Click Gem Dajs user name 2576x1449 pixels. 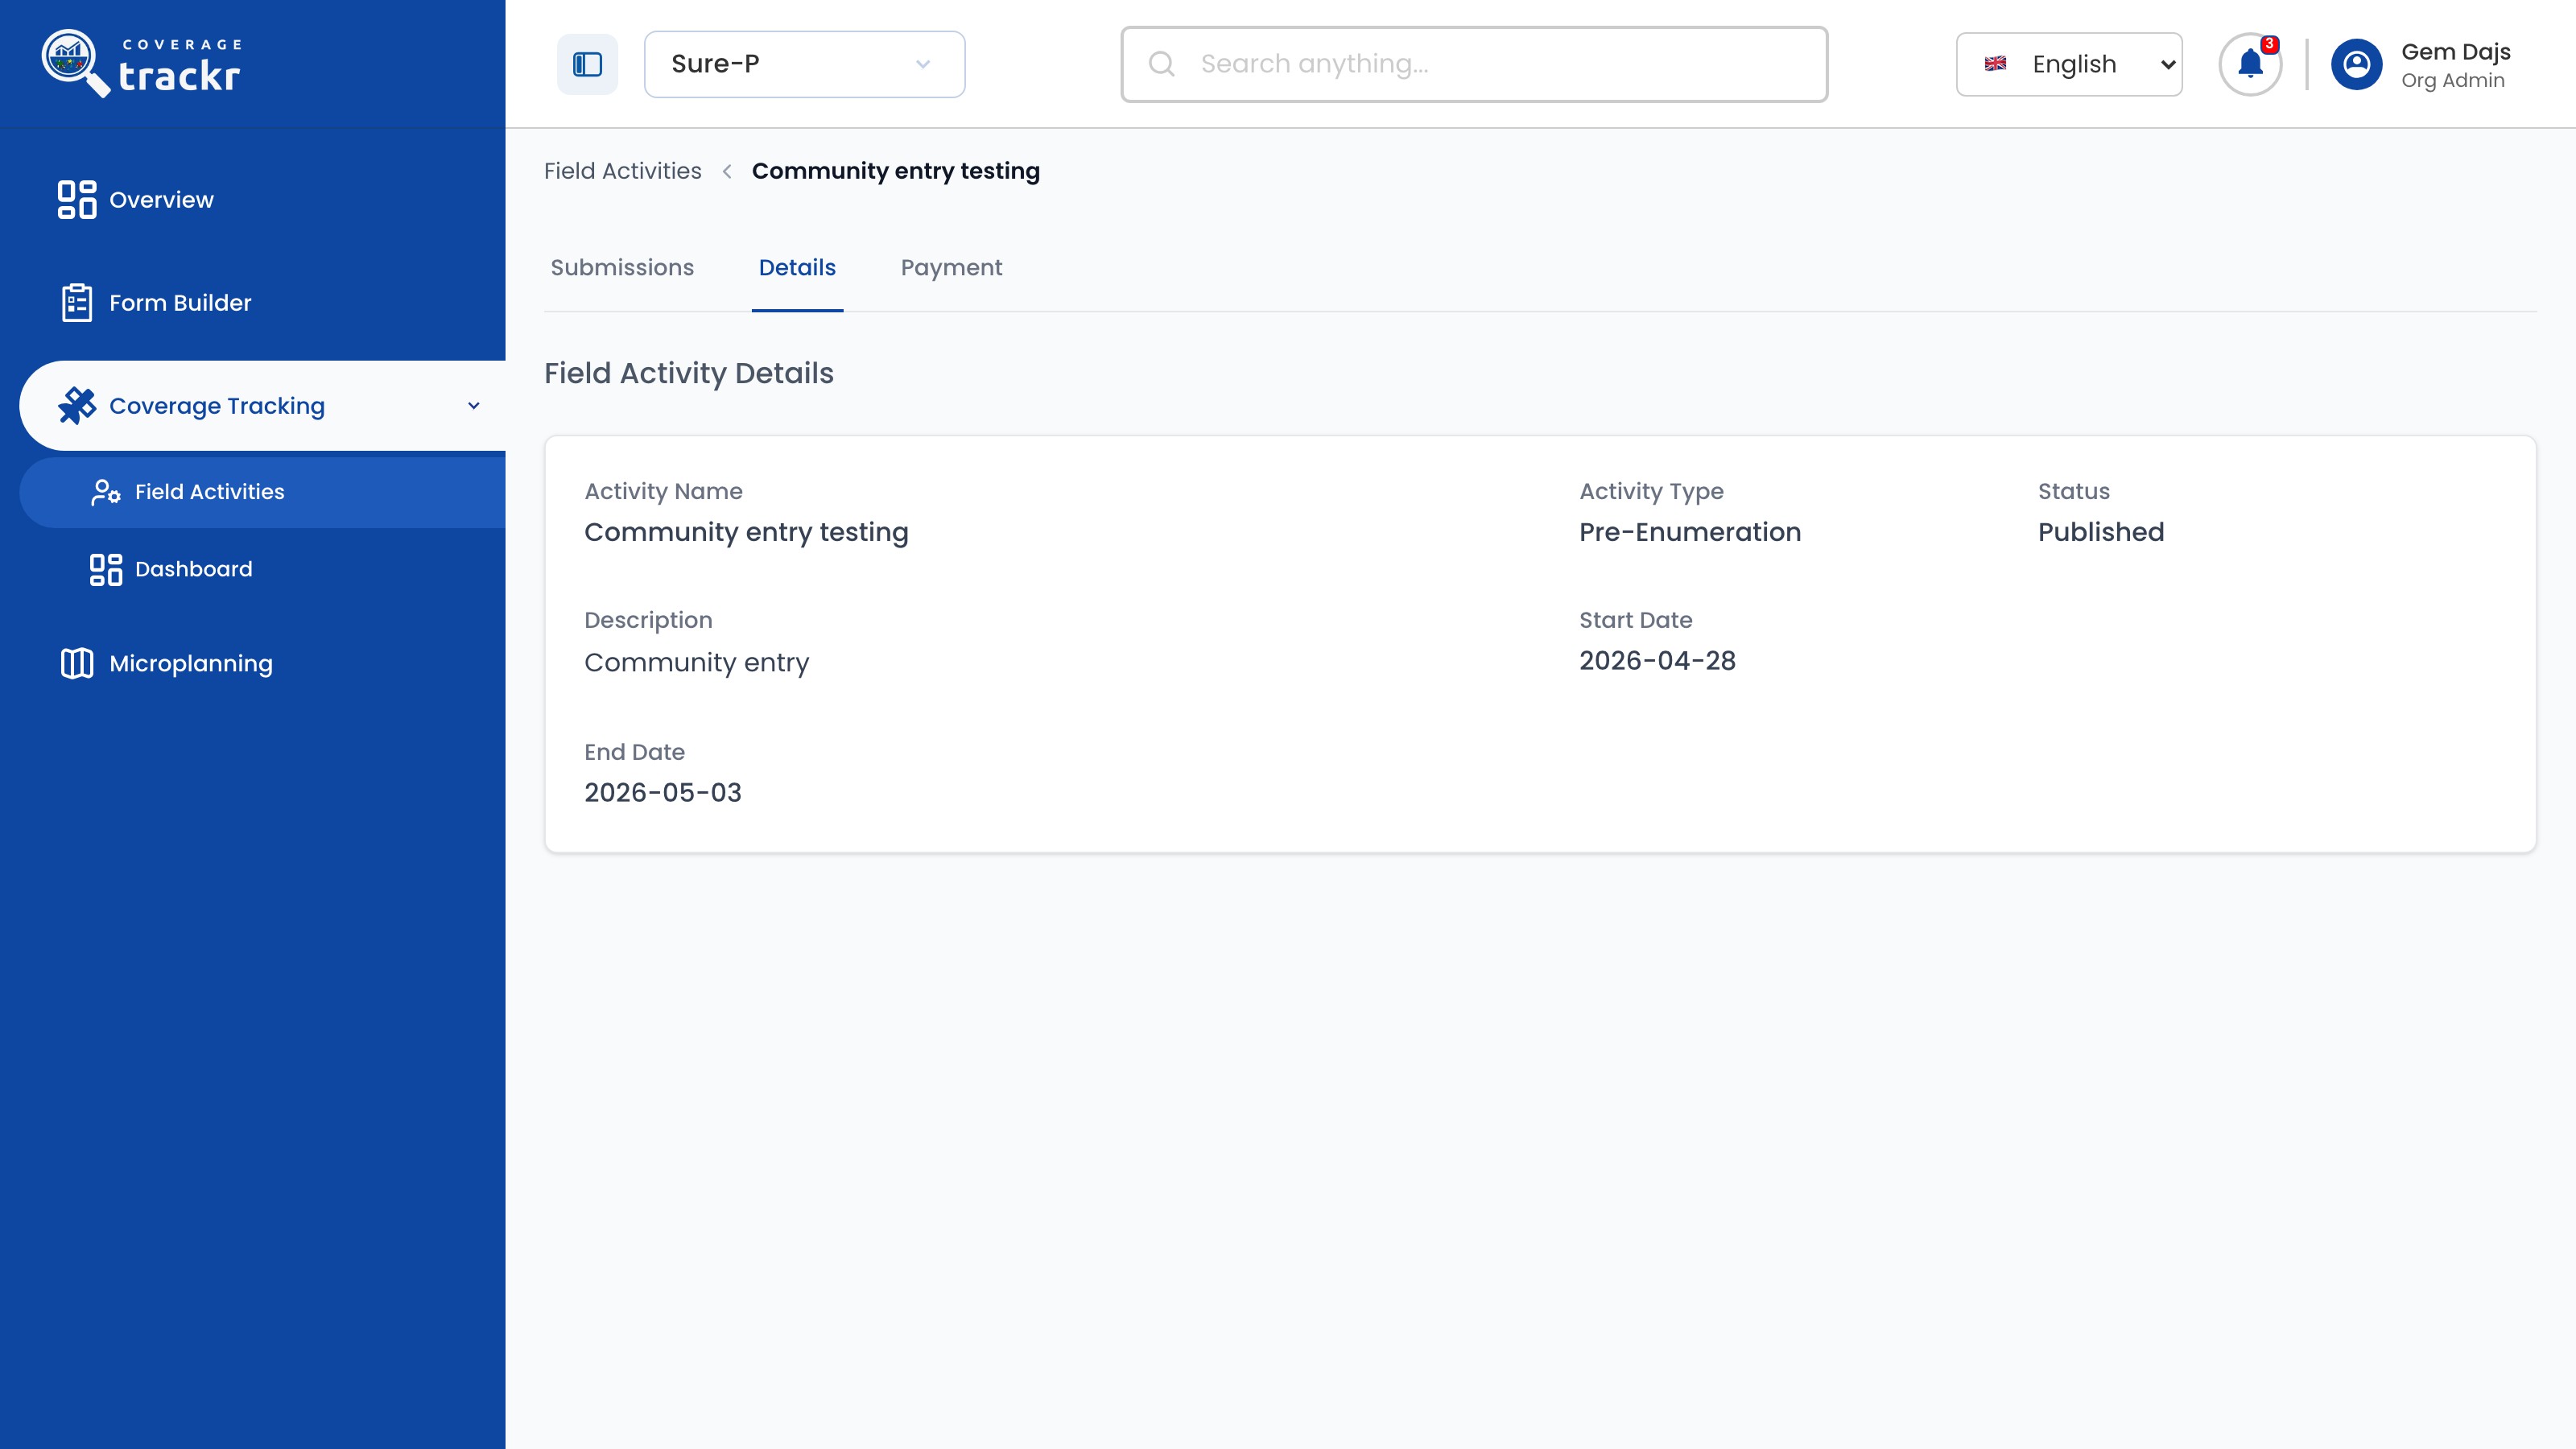pos(2456,52)
